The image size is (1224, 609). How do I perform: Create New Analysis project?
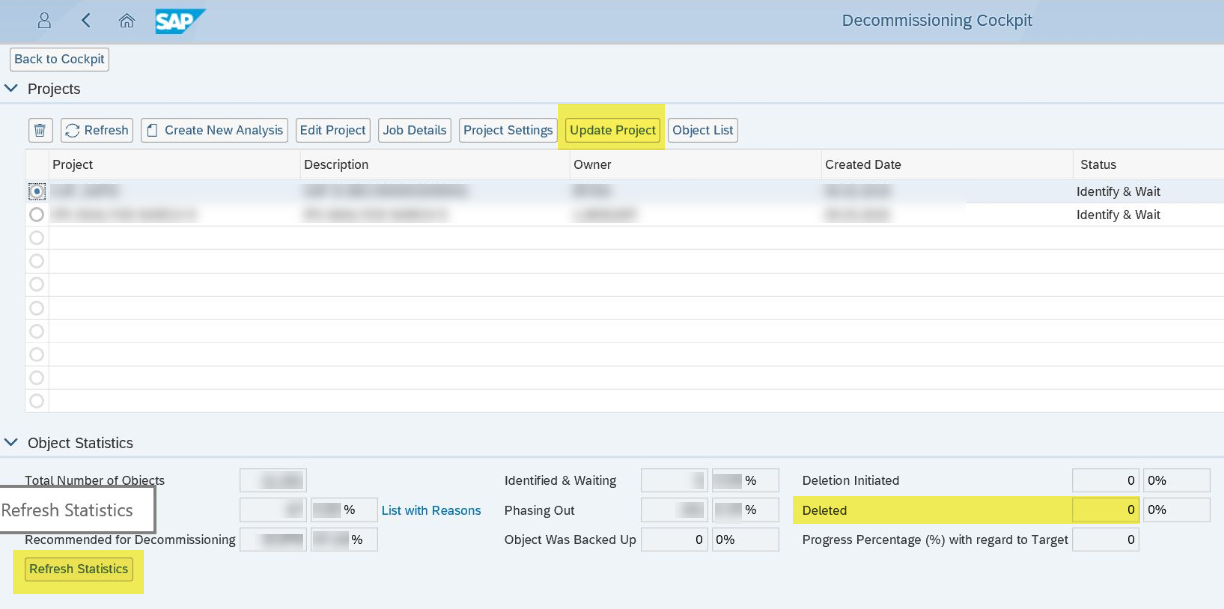tap(214, 130)
